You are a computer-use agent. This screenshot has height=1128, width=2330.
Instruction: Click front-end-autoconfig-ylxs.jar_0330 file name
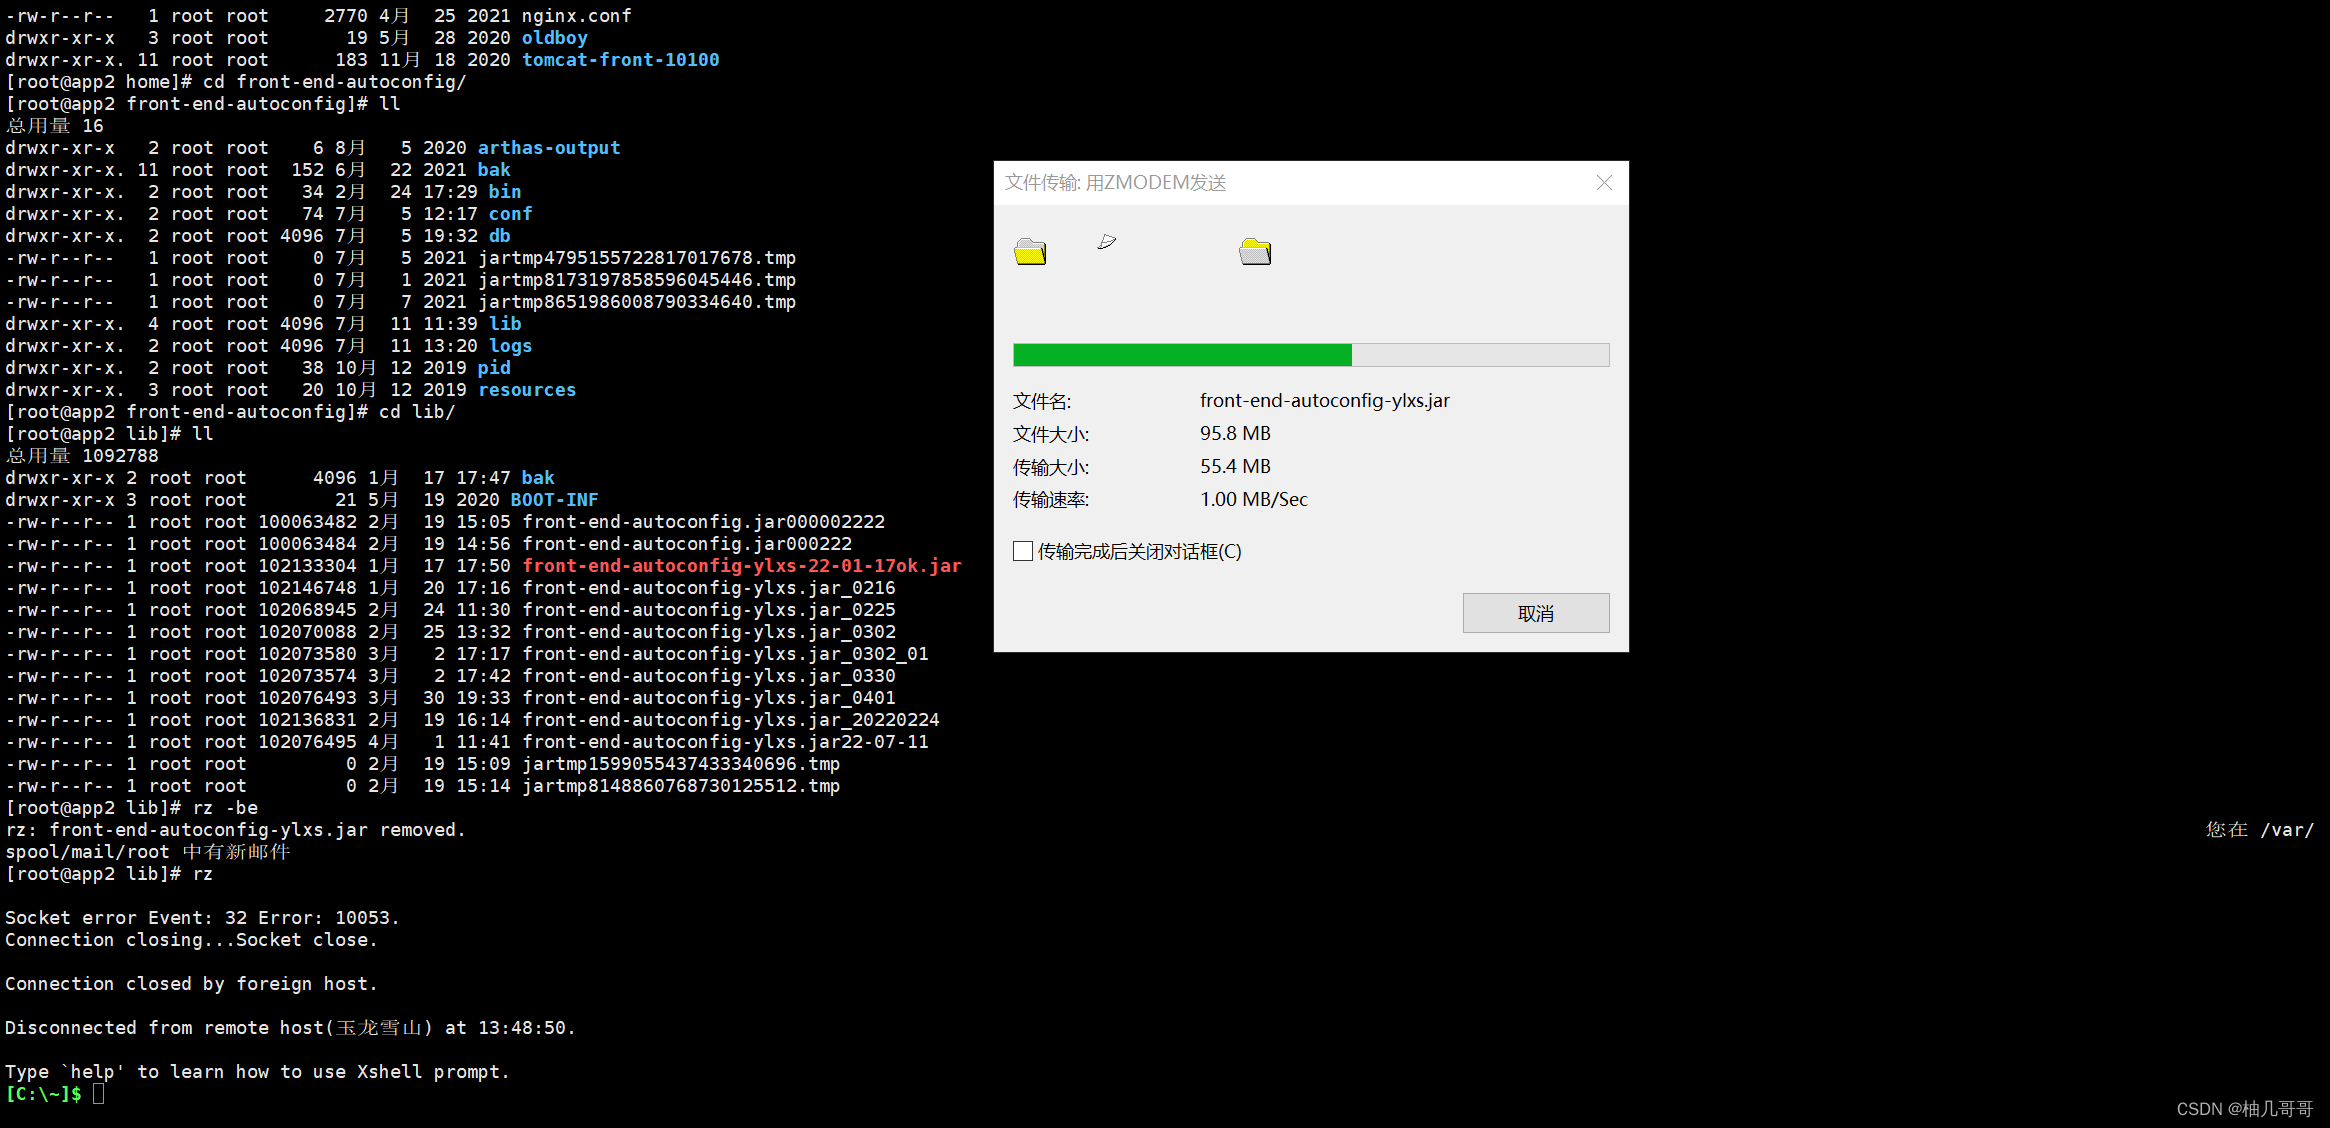tap(709, 676)
